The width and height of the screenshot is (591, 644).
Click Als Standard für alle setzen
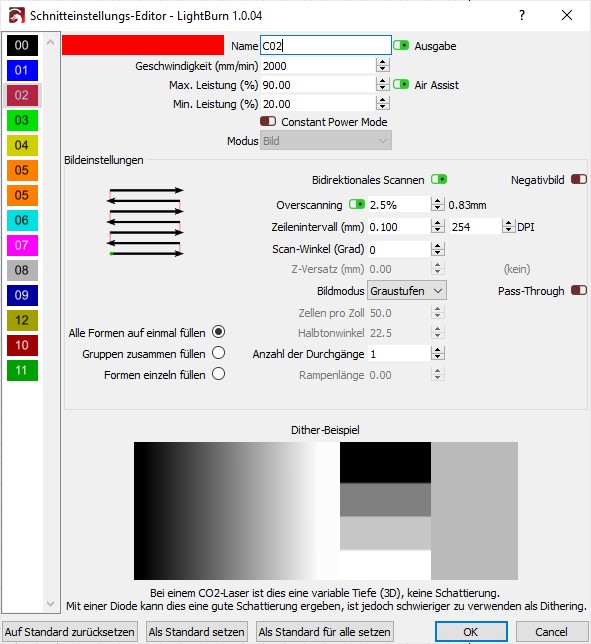pos(324,632)
